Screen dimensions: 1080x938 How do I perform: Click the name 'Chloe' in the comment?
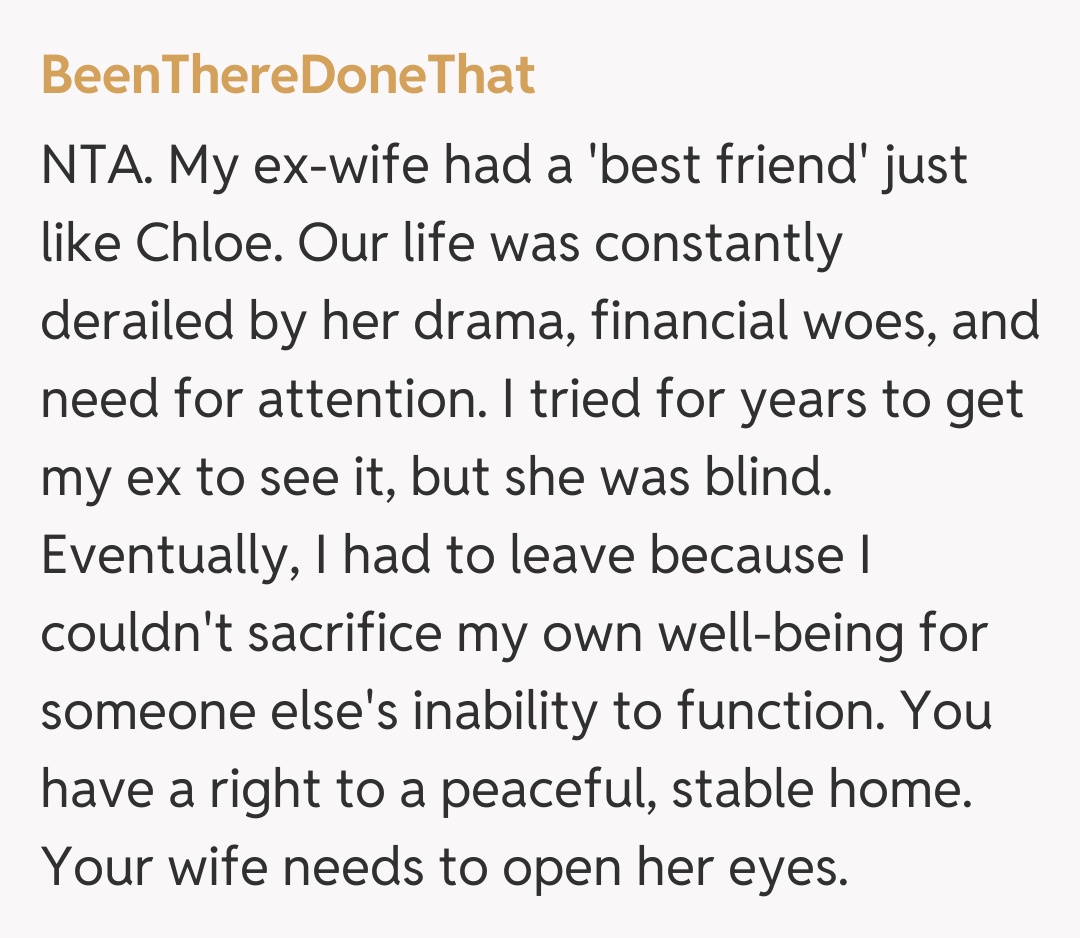[204, 244]
